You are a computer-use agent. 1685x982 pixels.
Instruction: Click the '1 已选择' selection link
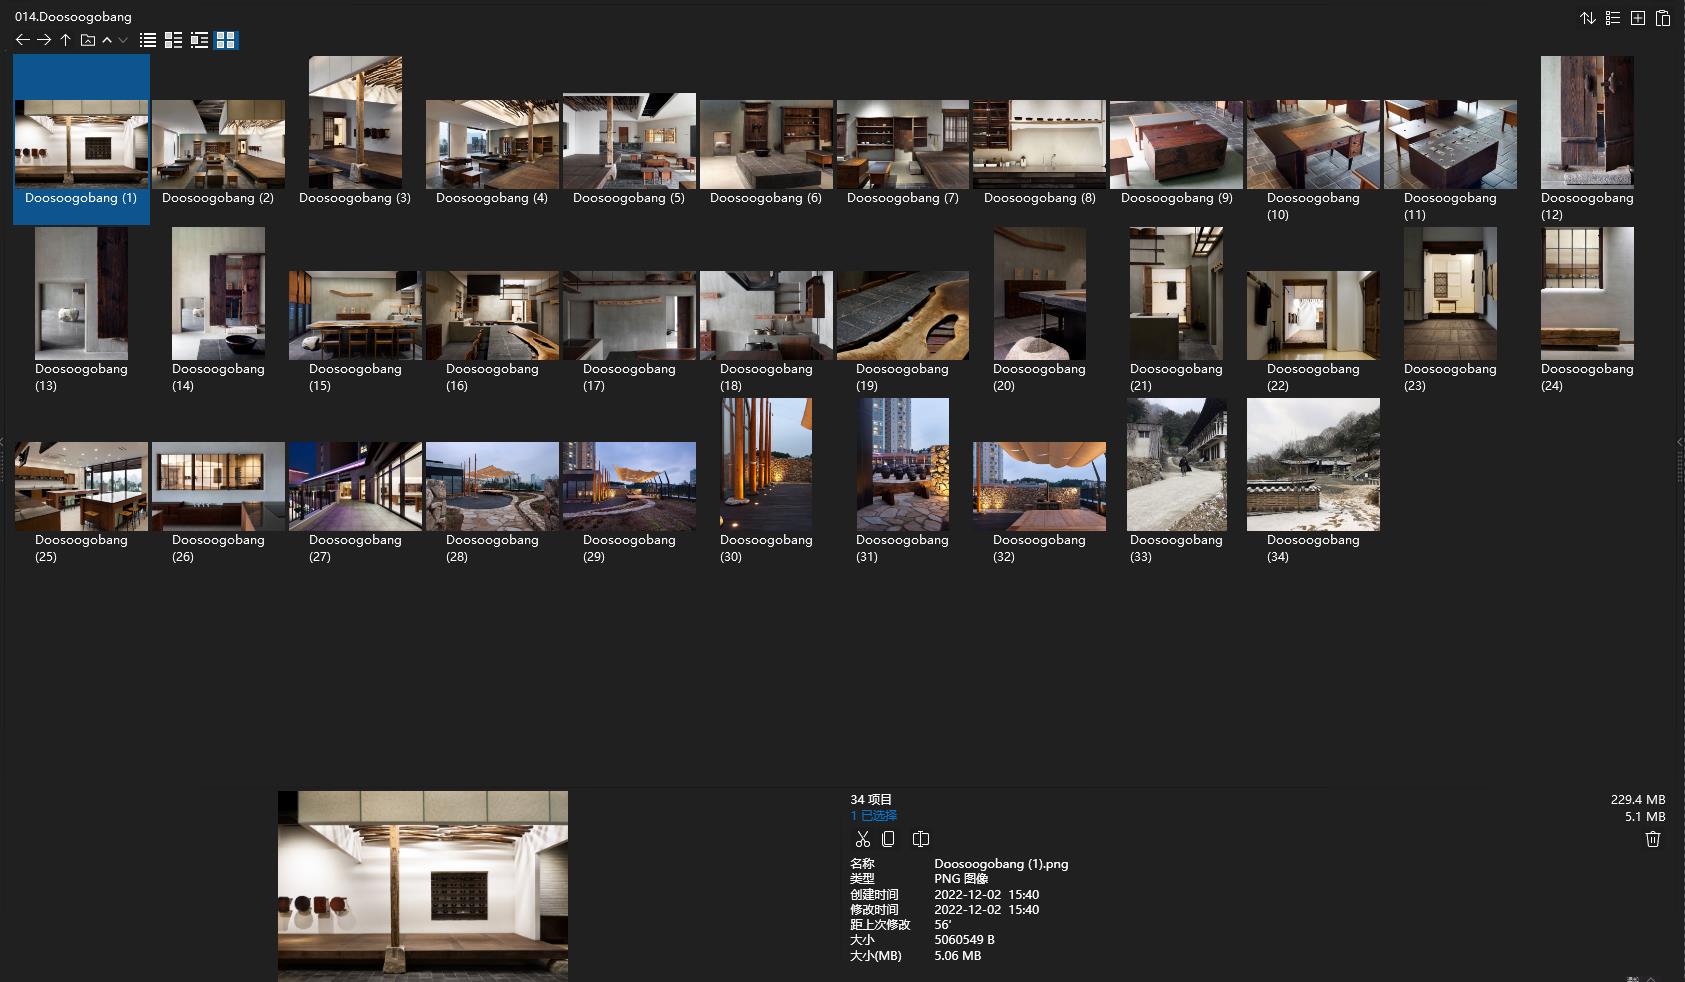[873, 815]
